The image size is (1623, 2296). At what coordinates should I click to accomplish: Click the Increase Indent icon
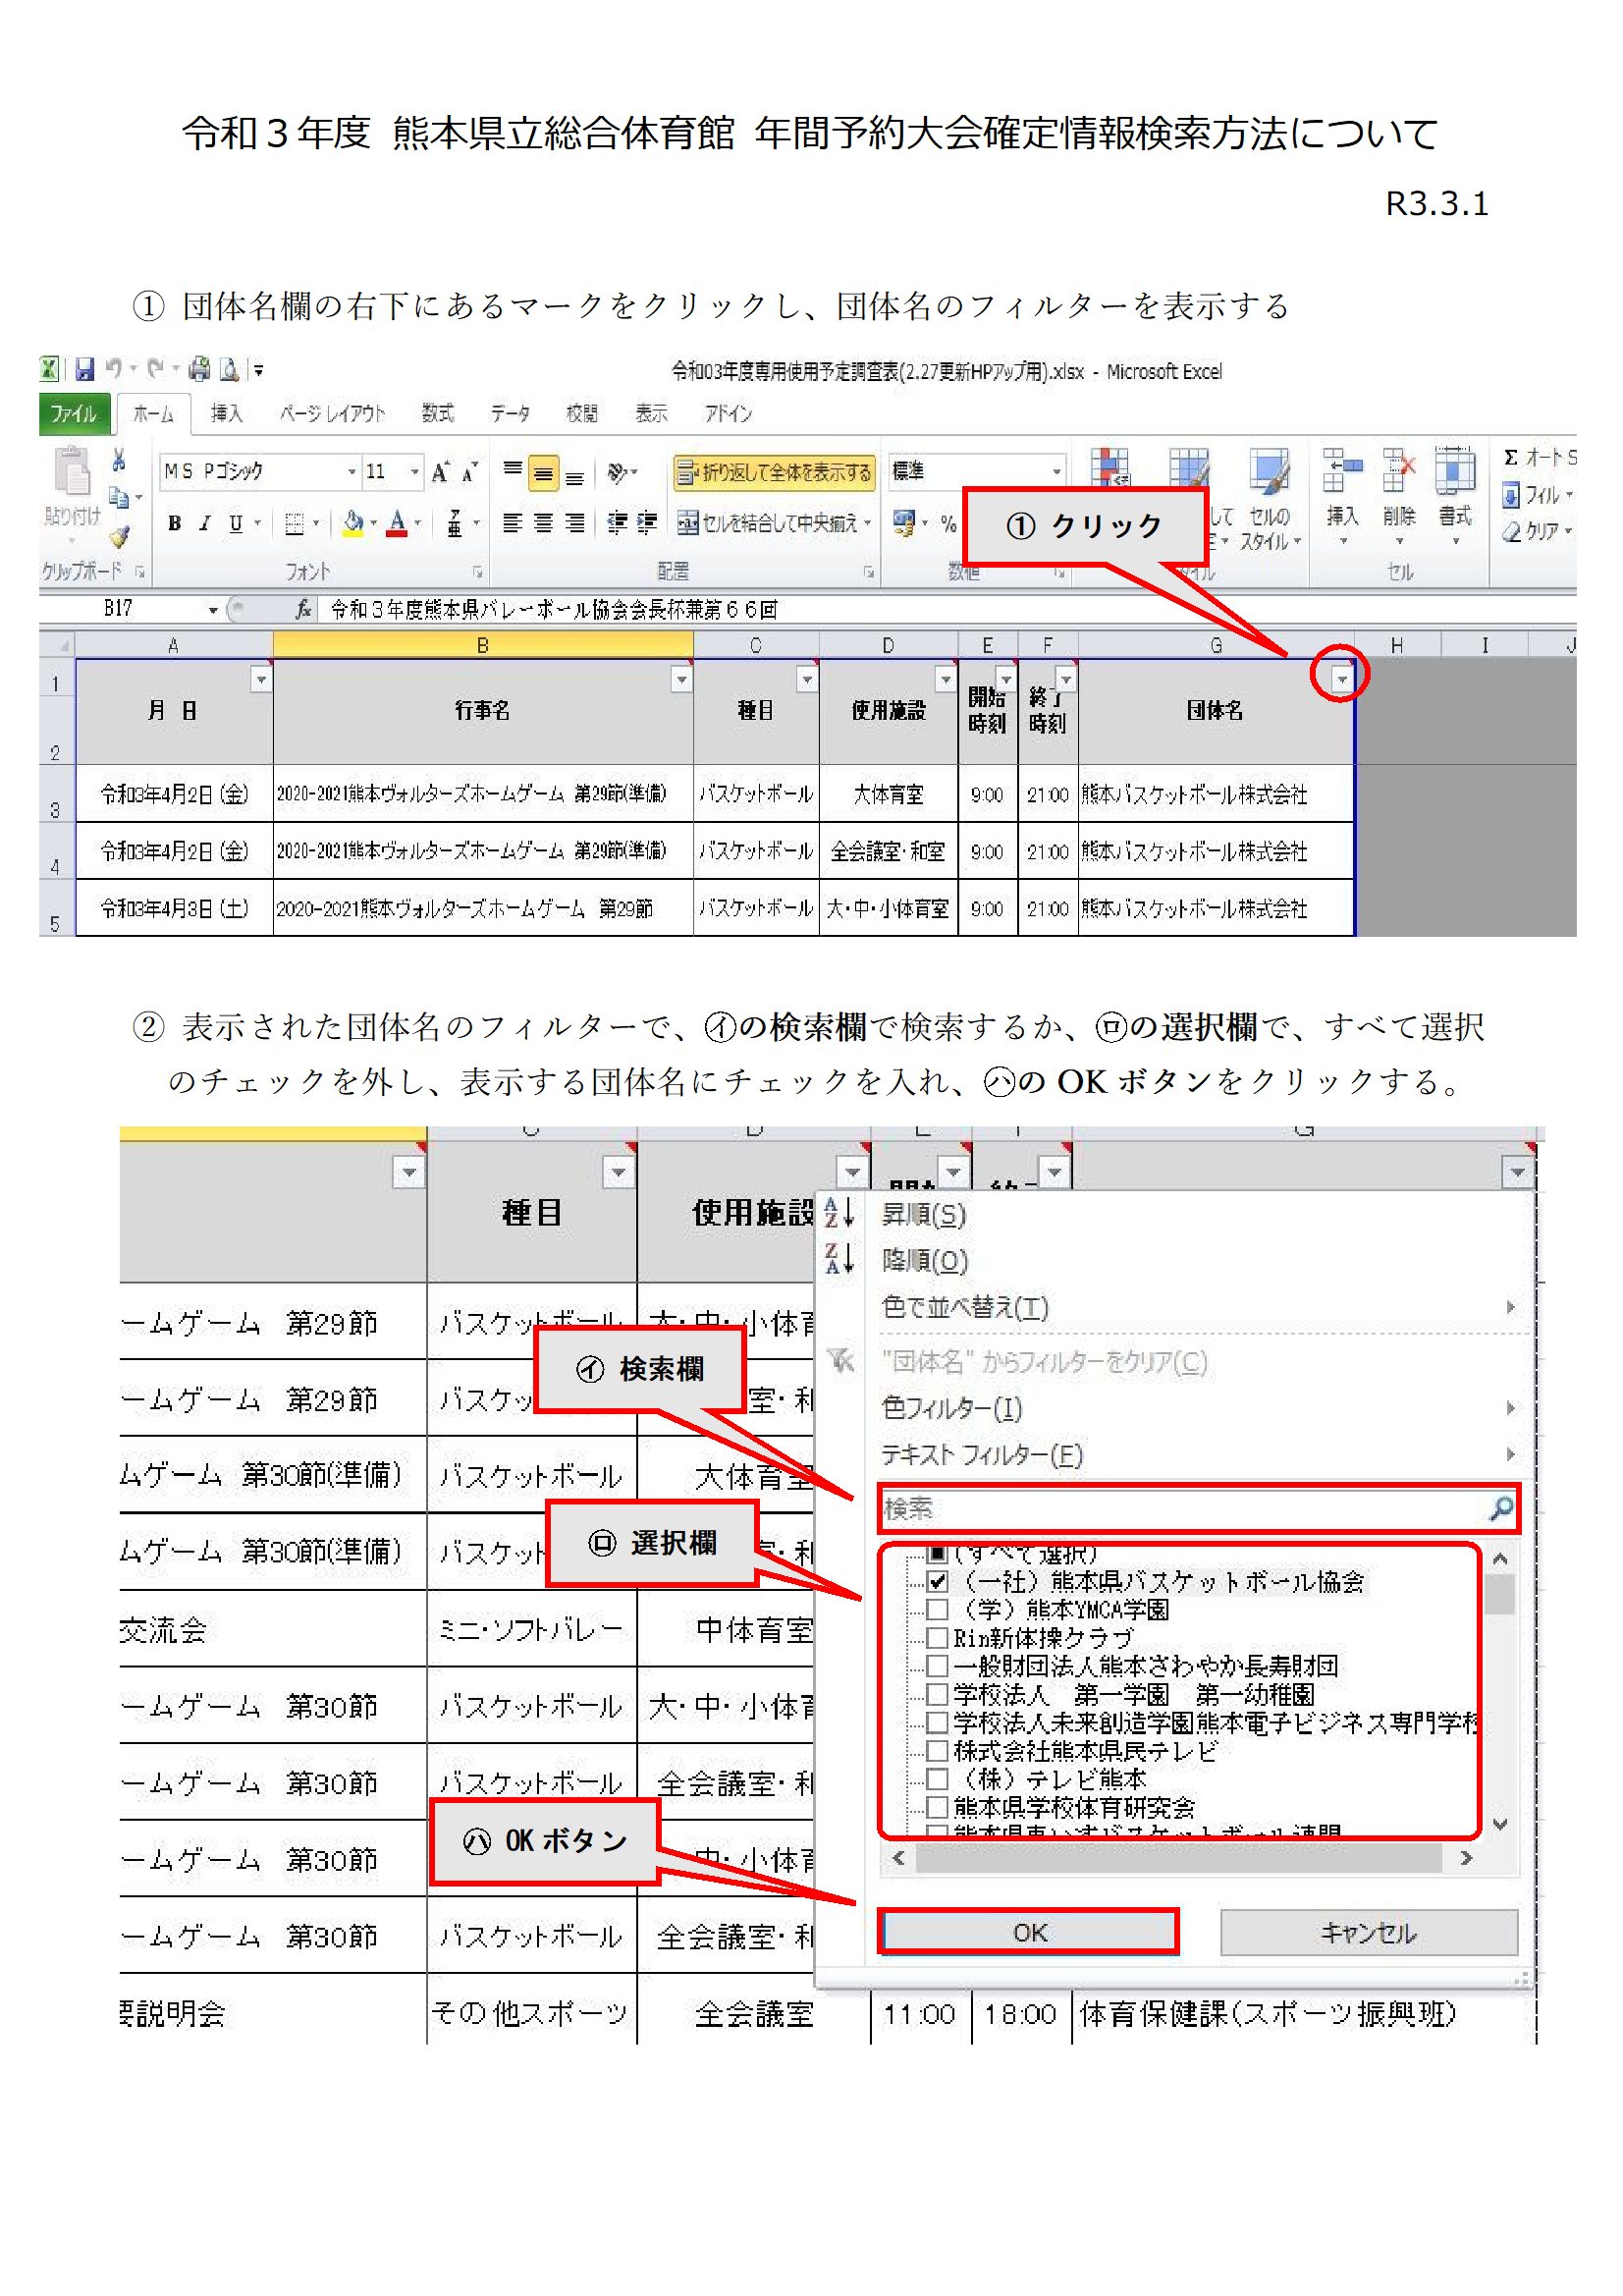[647, 523]
